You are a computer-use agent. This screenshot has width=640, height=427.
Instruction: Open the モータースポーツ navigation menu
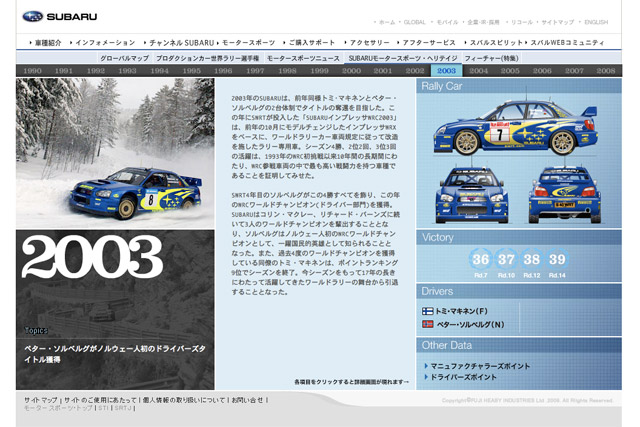pyautogui.click(x=245, y=44)
